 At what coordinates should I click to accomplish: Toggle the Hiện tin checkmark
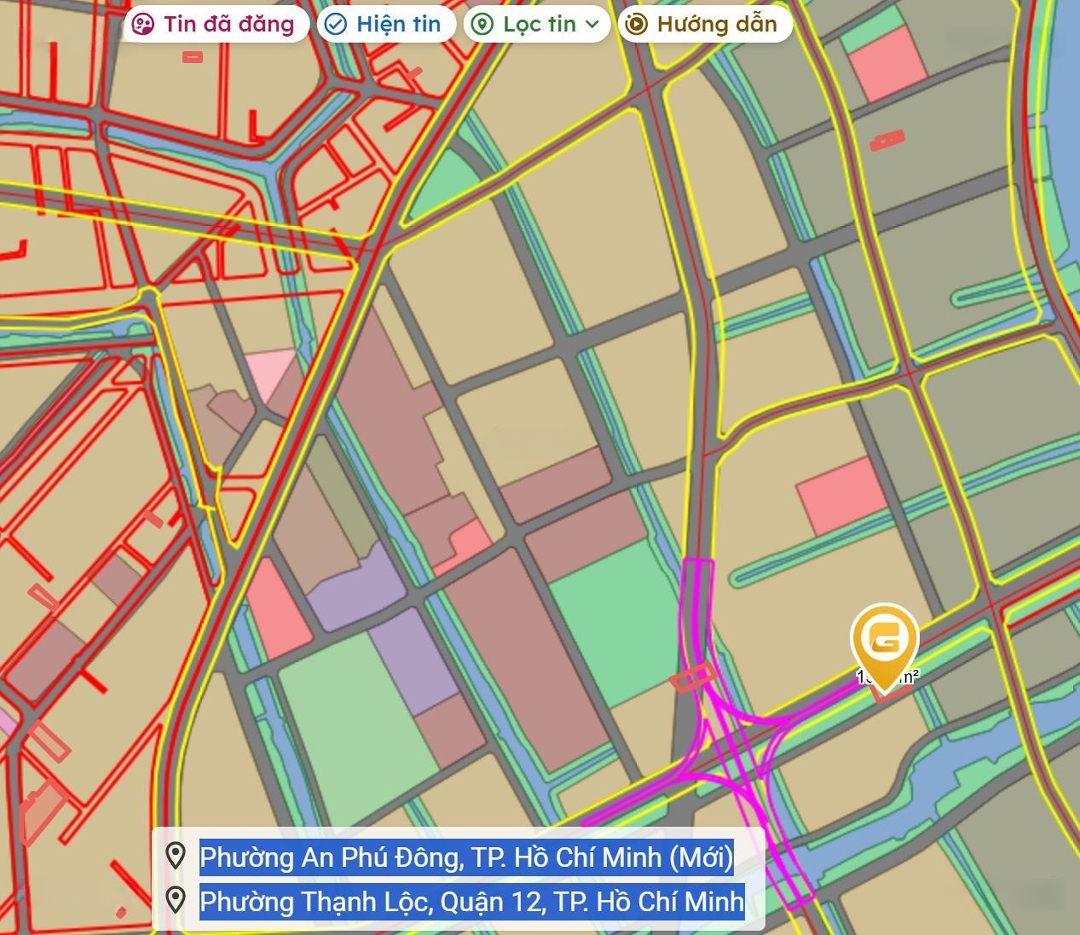tap(336, 25)
